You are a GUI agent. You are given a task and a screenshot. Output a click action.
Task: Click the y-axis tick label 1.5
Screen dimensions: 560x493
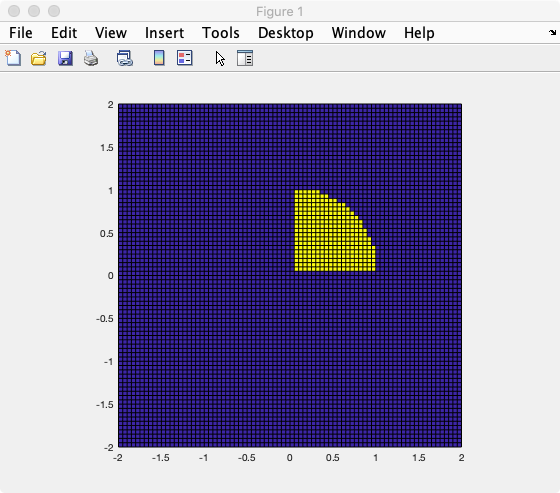(x=107, y=148)
